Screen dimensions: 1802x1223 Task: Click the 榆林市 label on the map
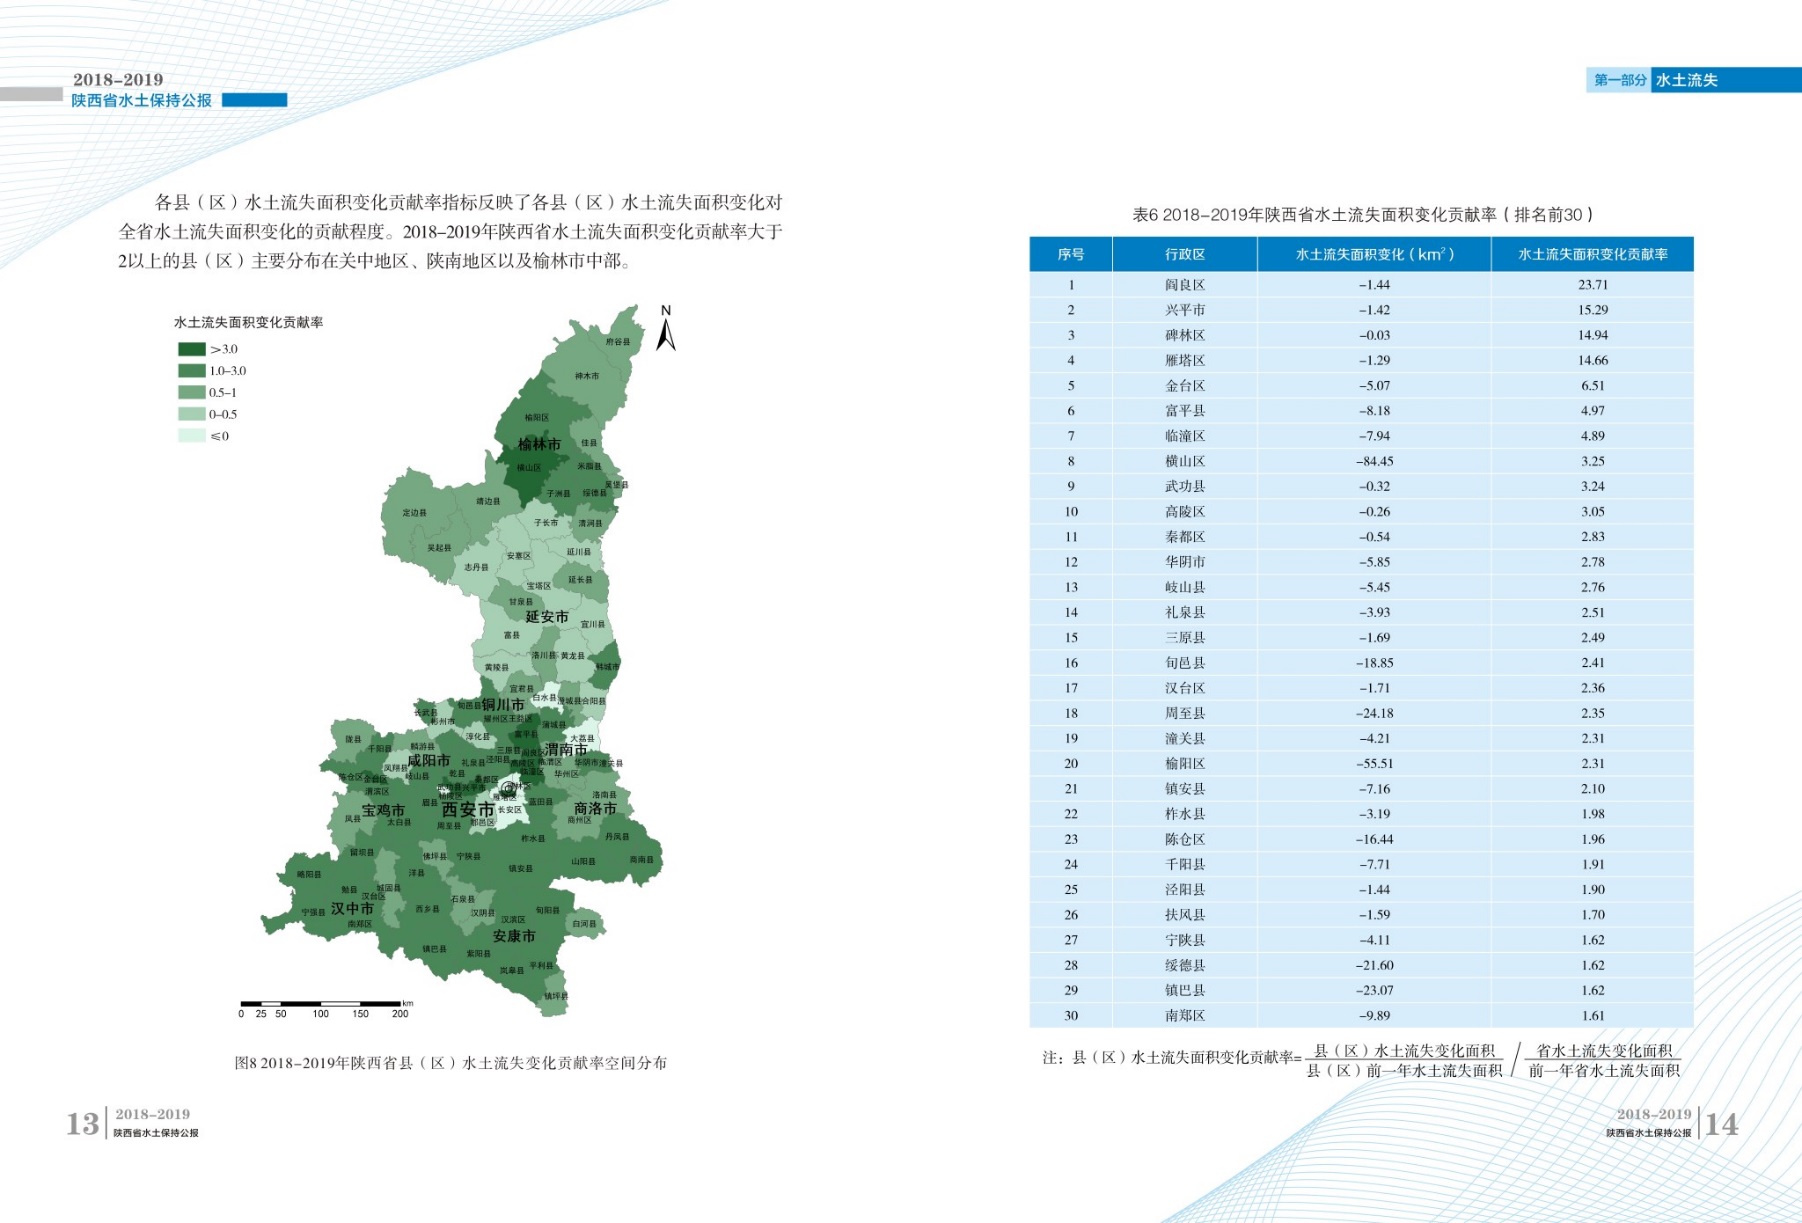pos(539,444)
